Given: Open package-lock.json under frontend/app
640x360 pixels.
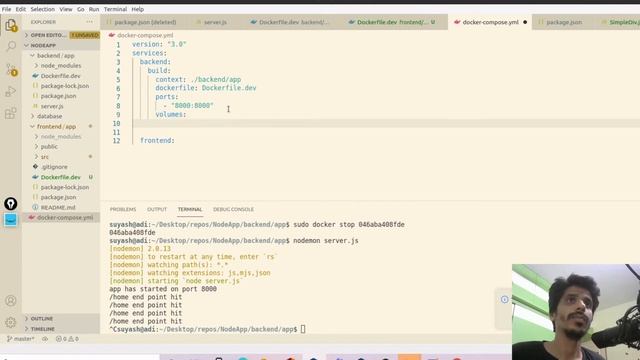Looking at the screenshot, I should pos(61,187).
